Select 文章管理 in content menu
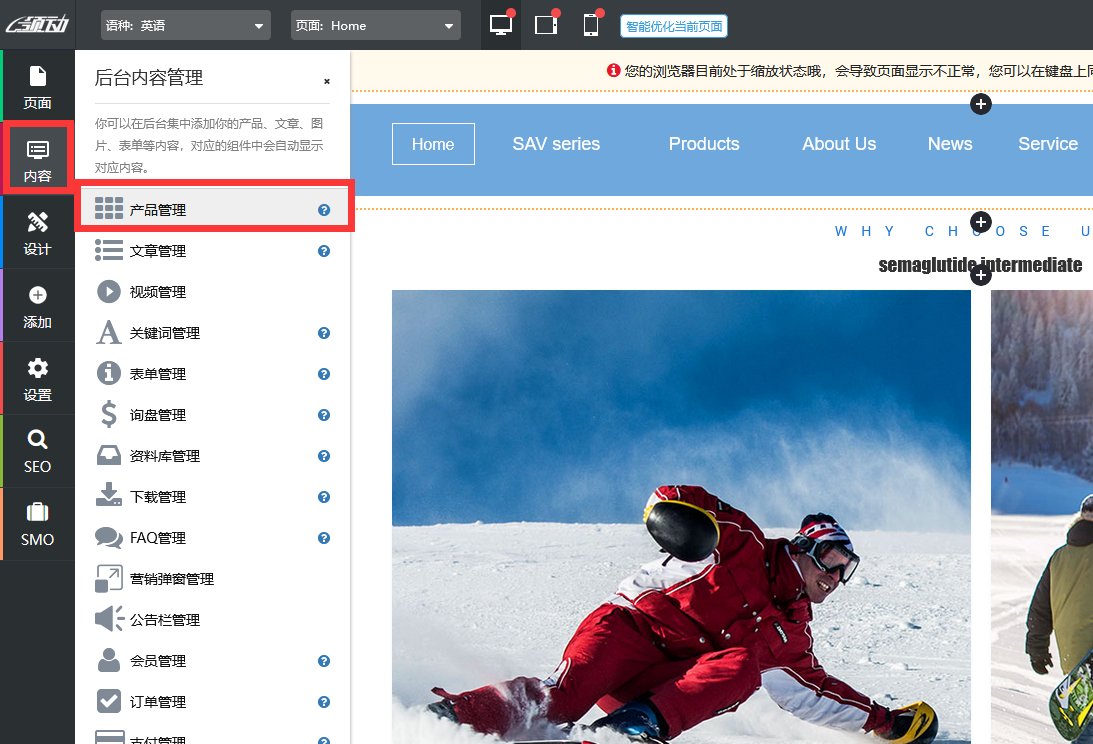Screen dimensions: 1093x744 [x=158, y=251]
